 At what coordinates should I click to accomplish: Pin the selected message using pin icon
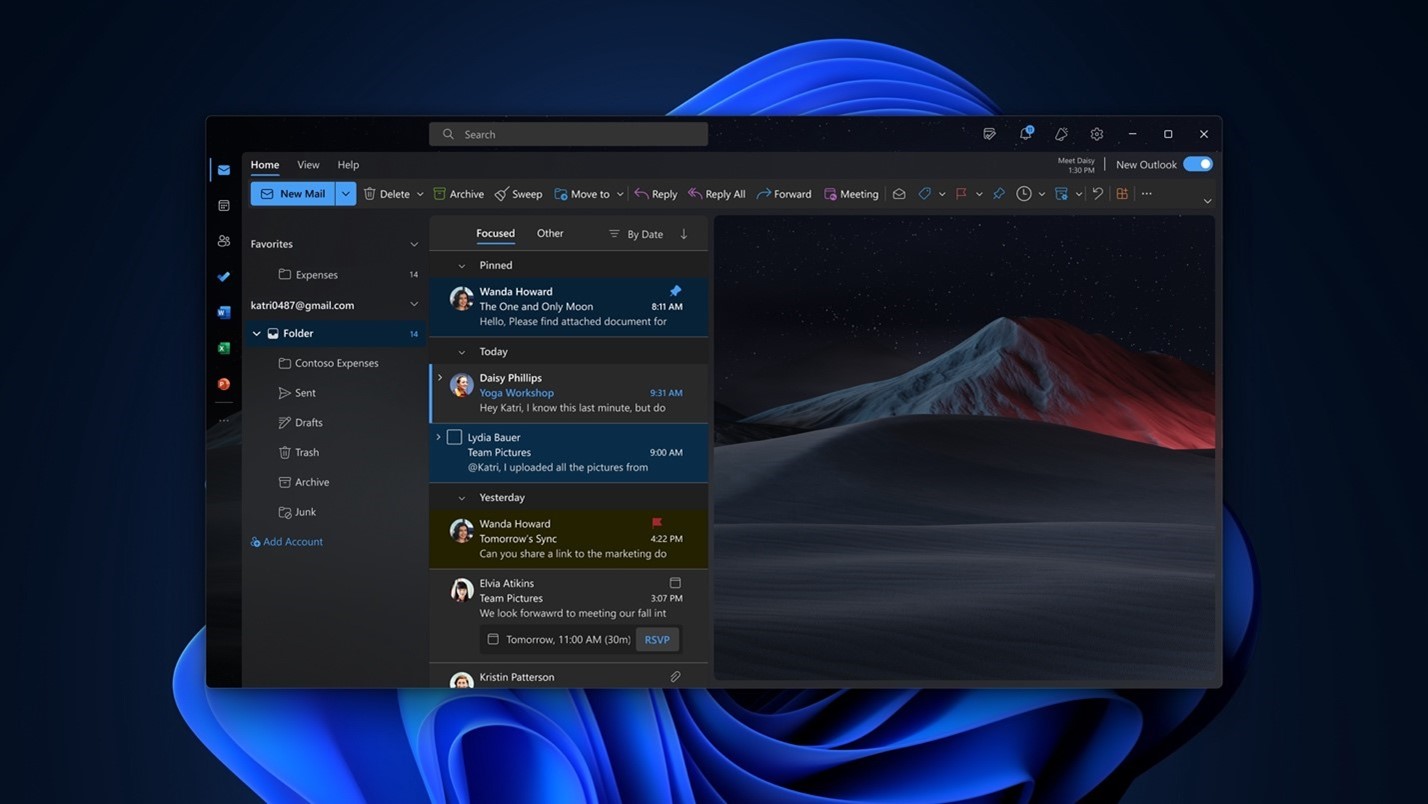(1000, 193)
